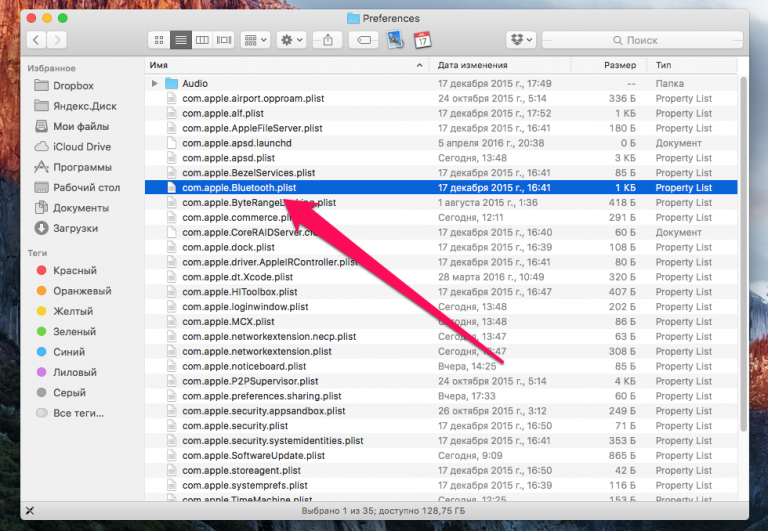Image resolution: width=768 pixels, height=531 pixels.
Task: Open the gear action menu
Action: (291, 40)
